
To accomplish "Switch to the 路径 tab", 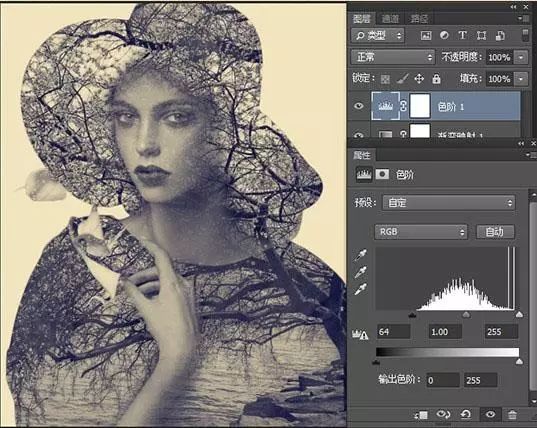I will 419,18.
